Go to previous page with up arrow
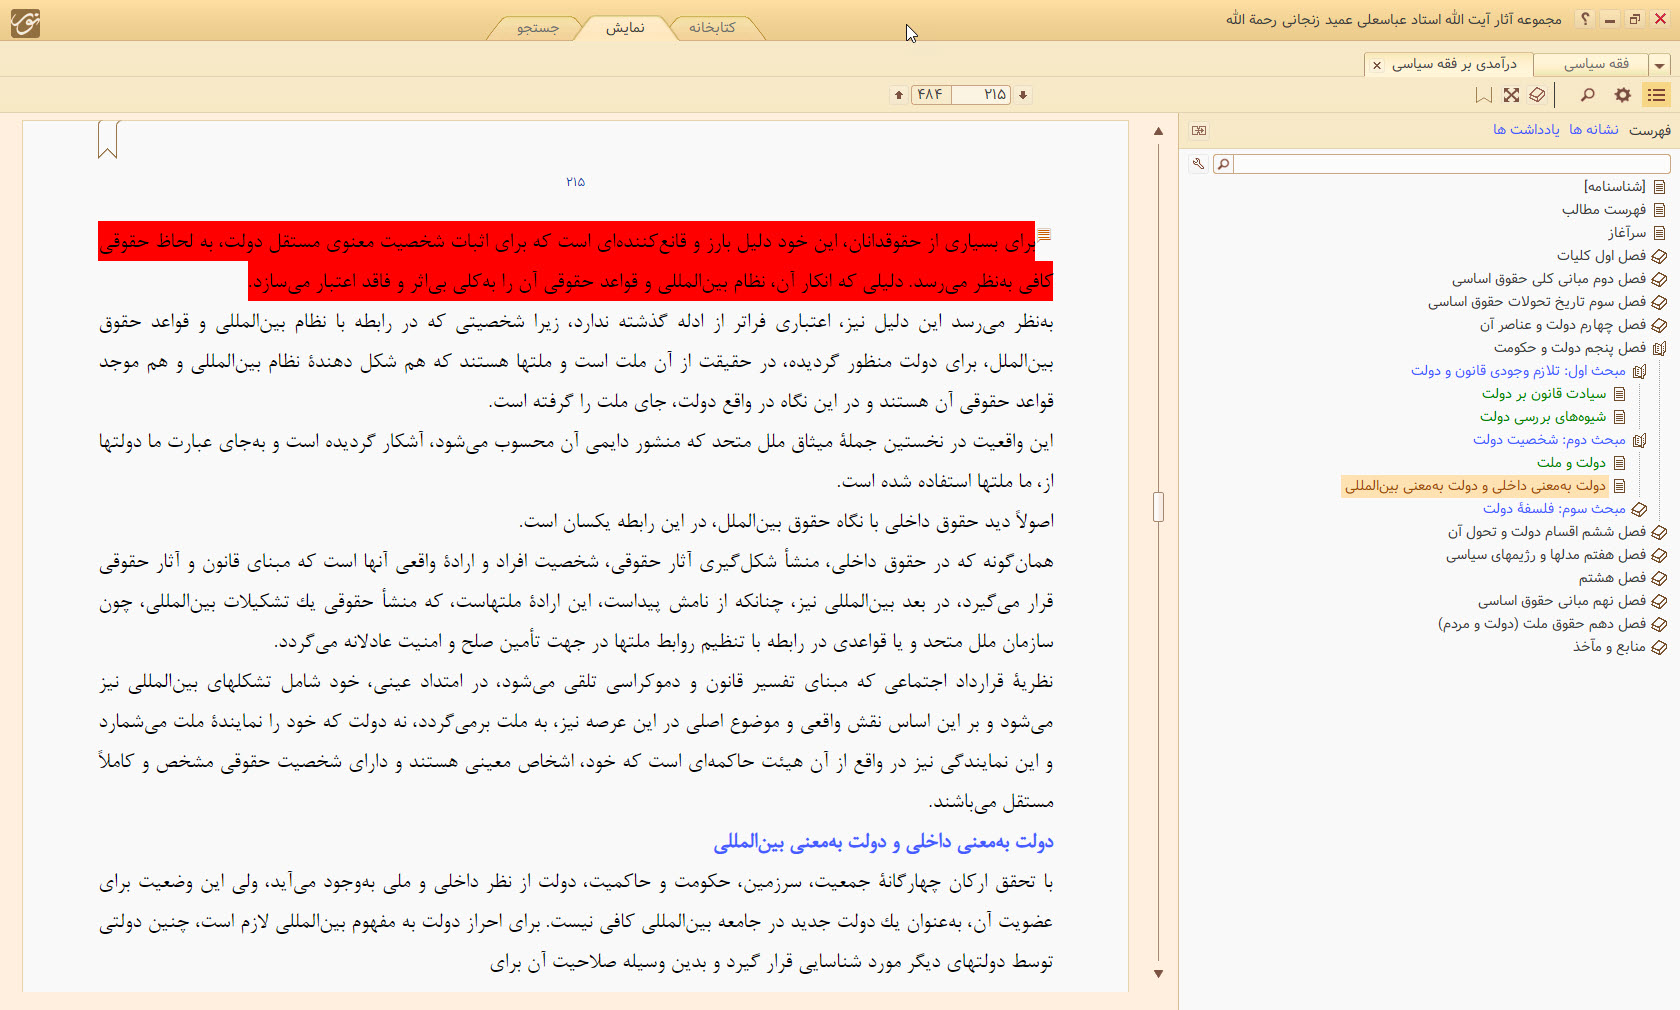The height and width of the screenshot is (1010, 1680). [x=899, y=95]
